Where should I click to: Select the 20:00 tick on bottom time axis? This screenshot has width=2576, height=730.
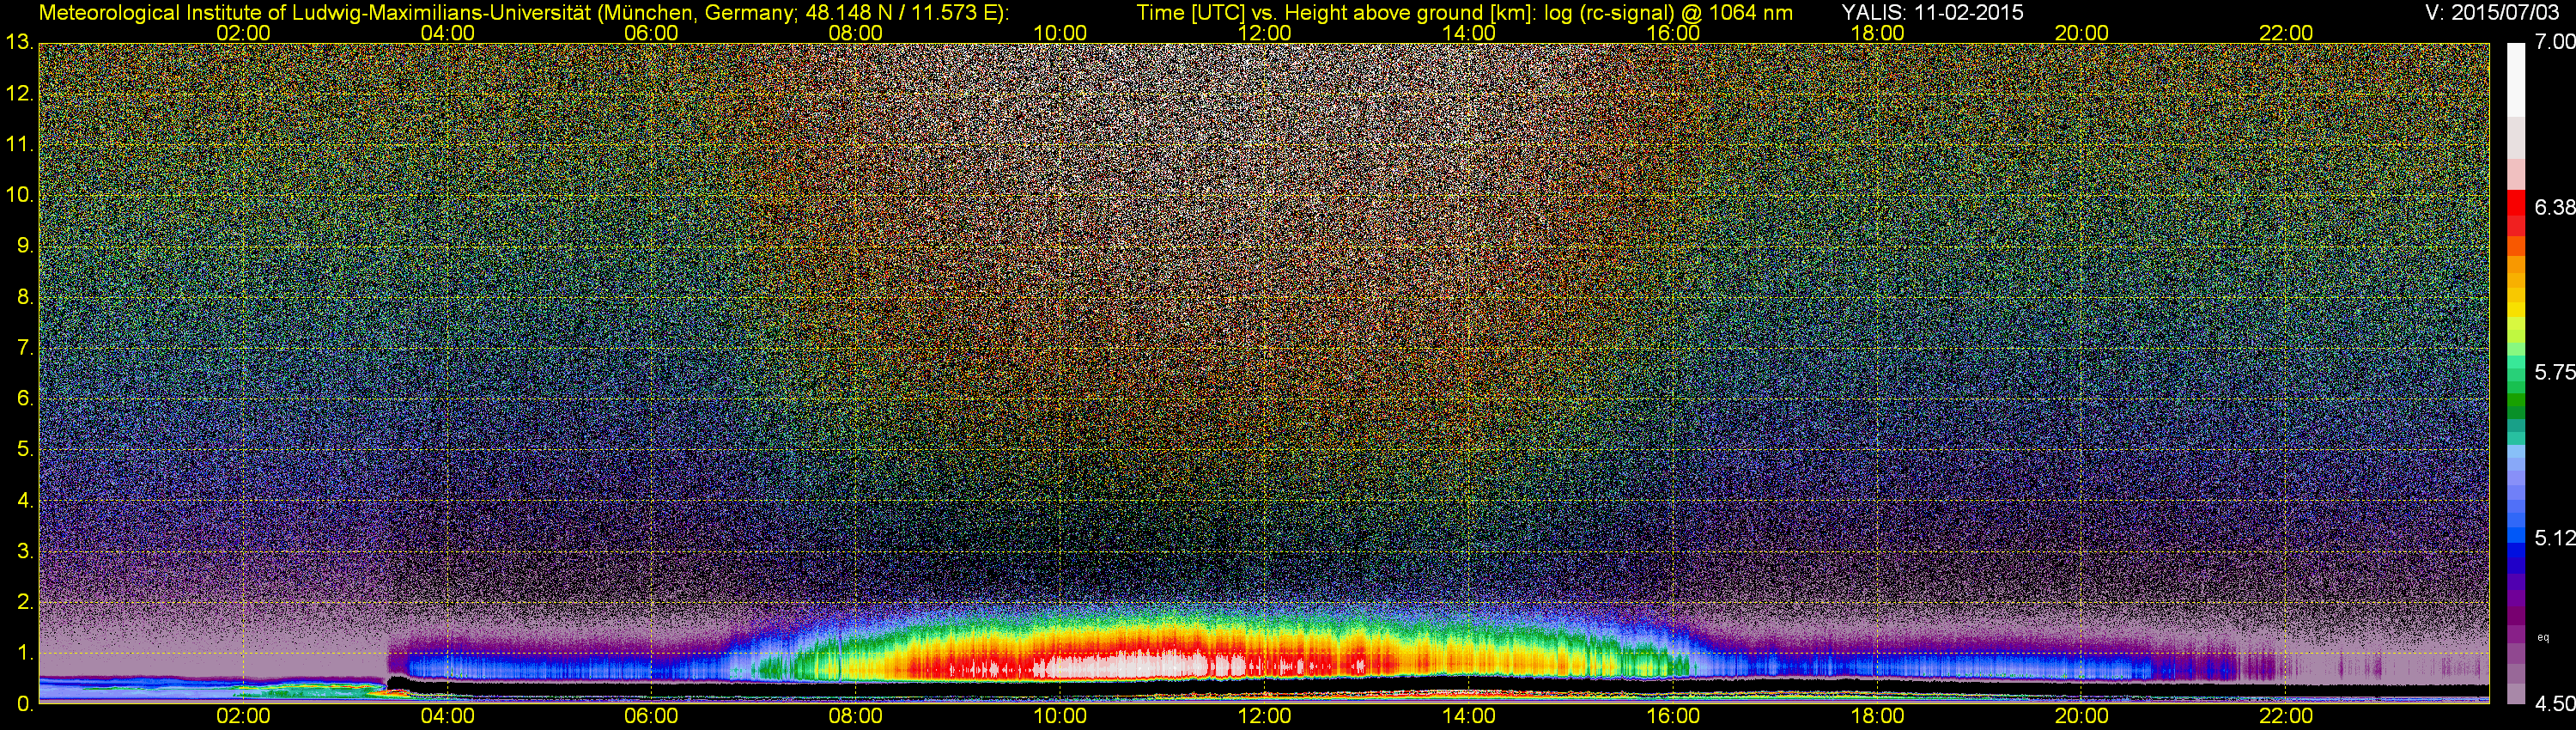click(x=2082, y=717)
